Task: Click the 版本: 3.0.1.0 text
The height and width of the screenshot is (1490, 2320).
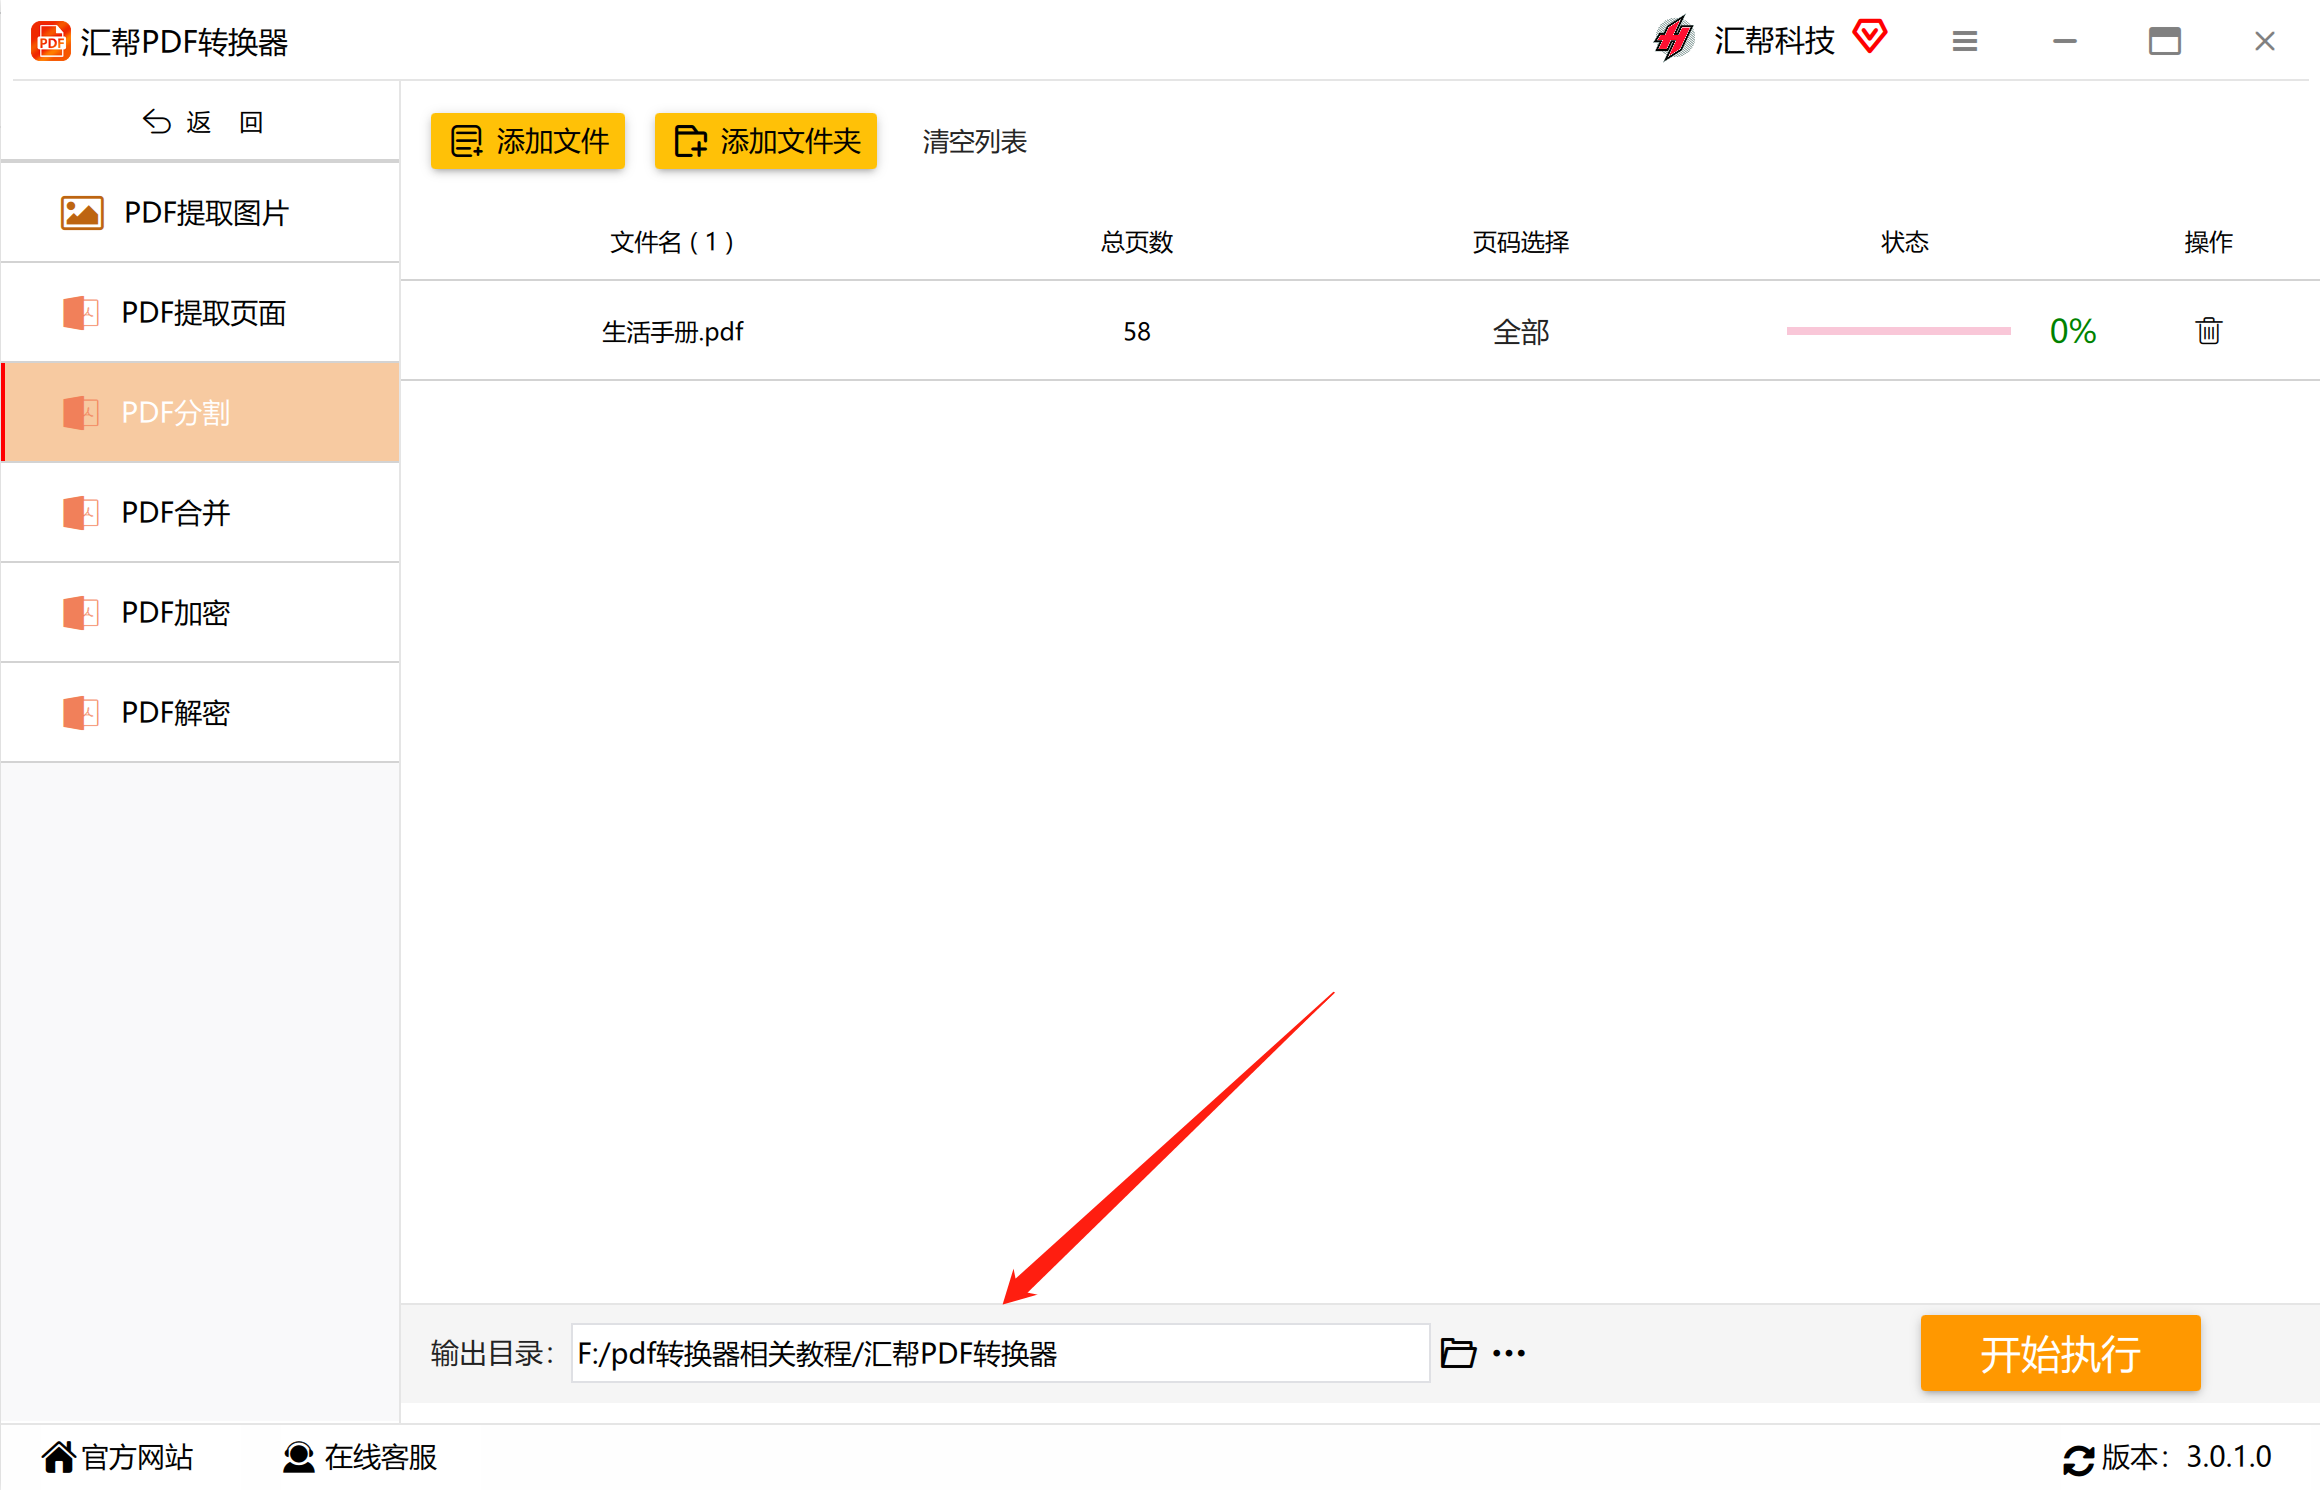Action: pos(2187,1457)
